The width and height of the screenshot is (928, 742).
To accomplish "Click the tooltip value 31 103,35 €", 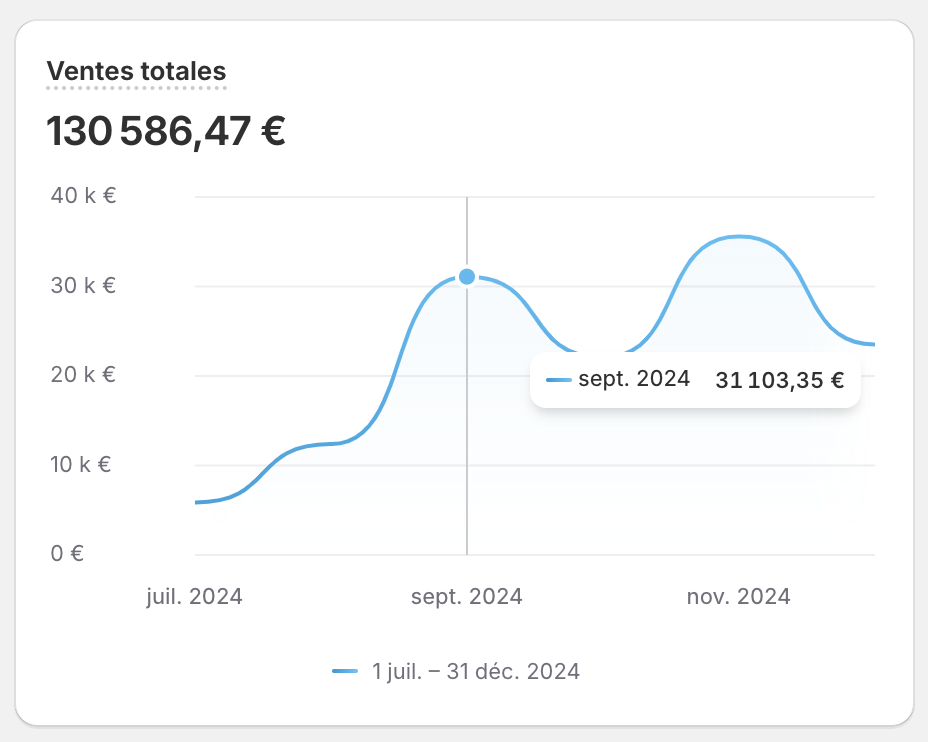I will [779, 380].
